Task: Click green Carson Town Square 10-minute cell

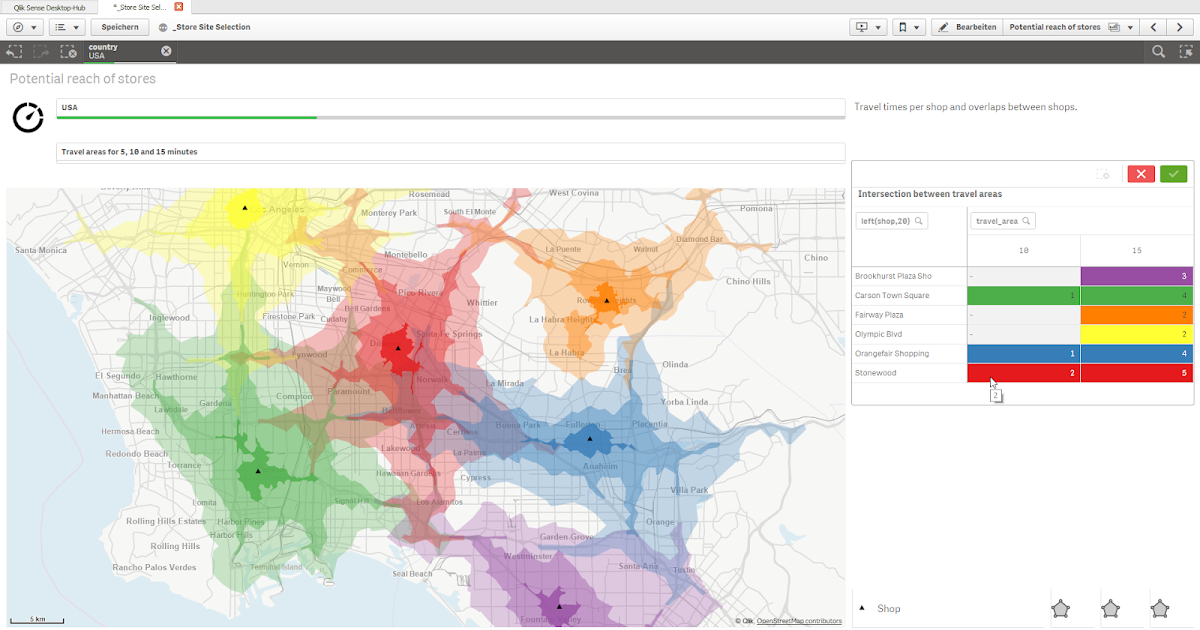Action: (x=1023, y=295)
